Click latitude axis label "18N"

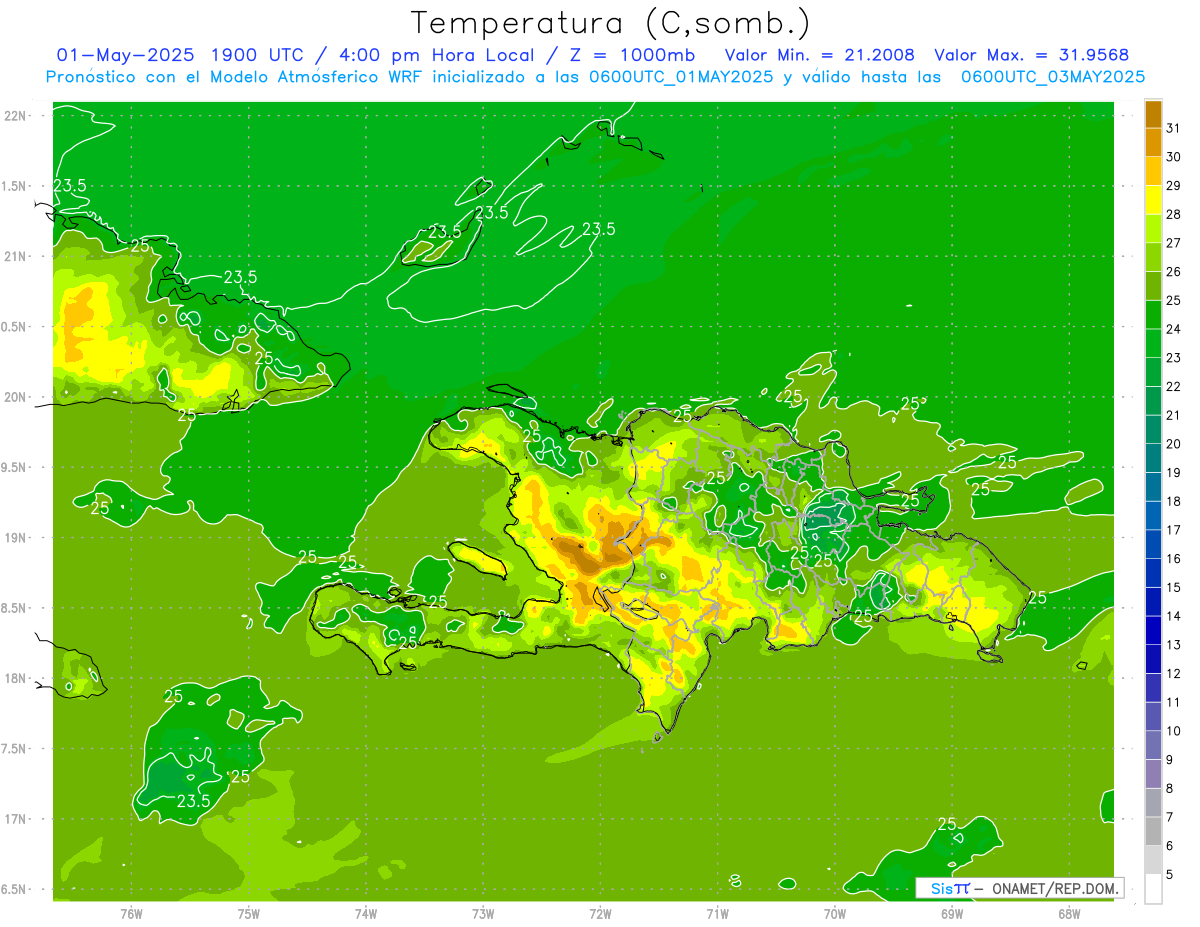coord(15,679)
